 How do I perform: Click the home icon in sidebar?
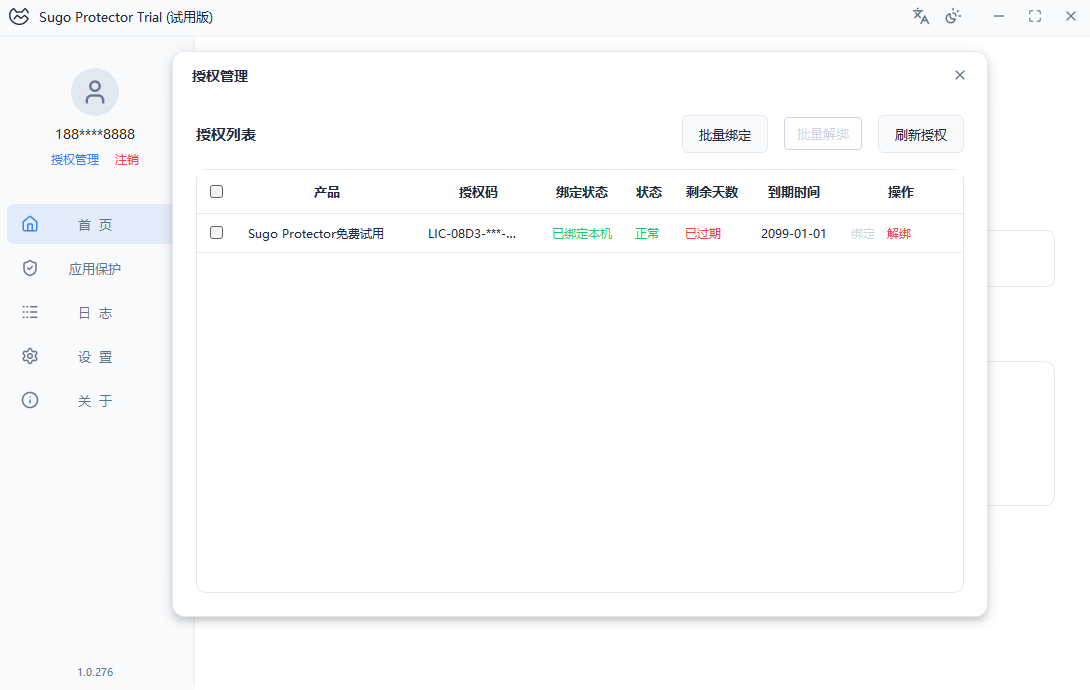(30, 224)
